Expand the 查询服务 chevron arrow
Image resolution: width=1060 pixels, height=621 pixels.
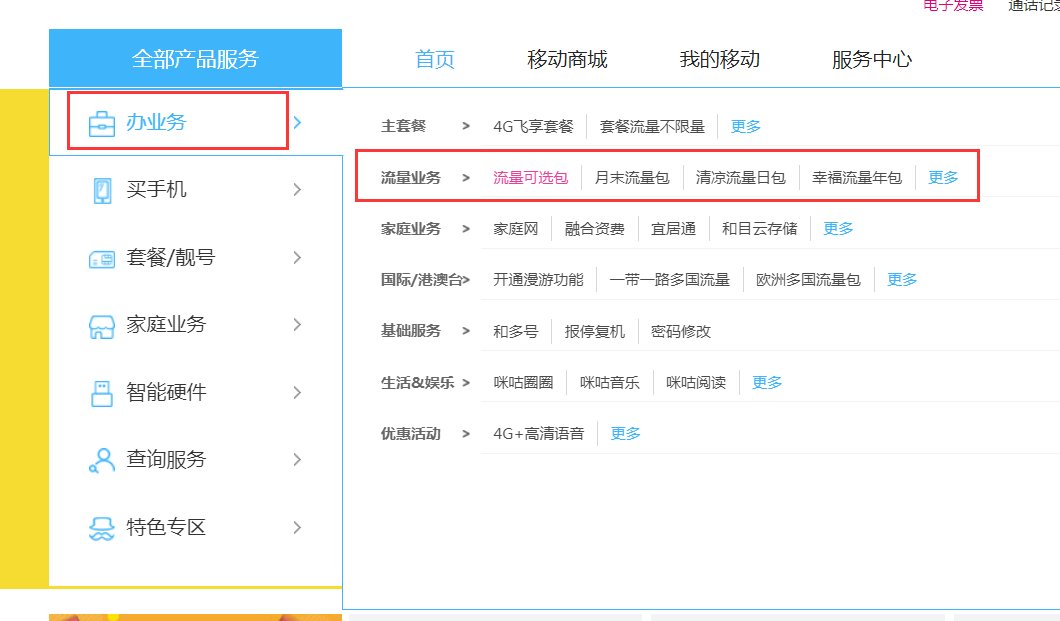click(297, 459)
